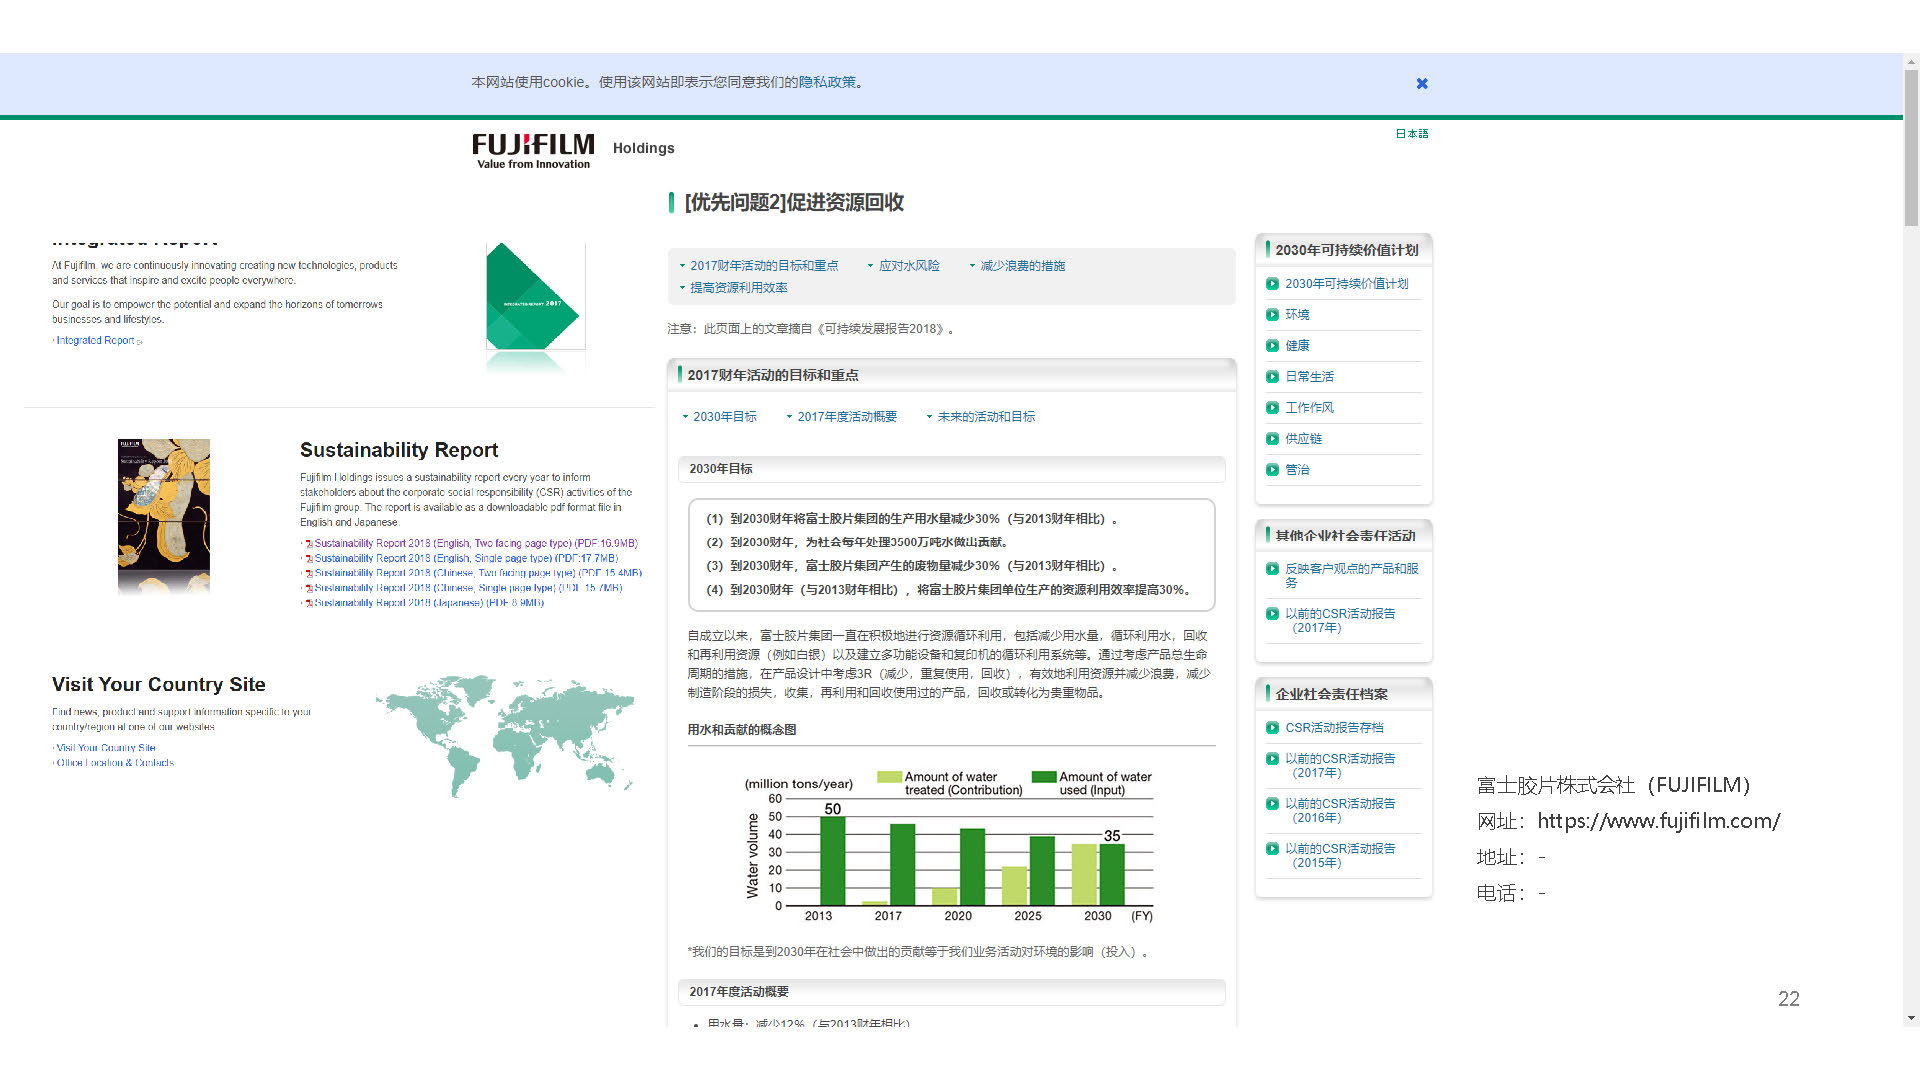The image size is (1920, 1080).
Task: Jump to 2030年目标 anchor link
Action: click(x=724, y=417)
